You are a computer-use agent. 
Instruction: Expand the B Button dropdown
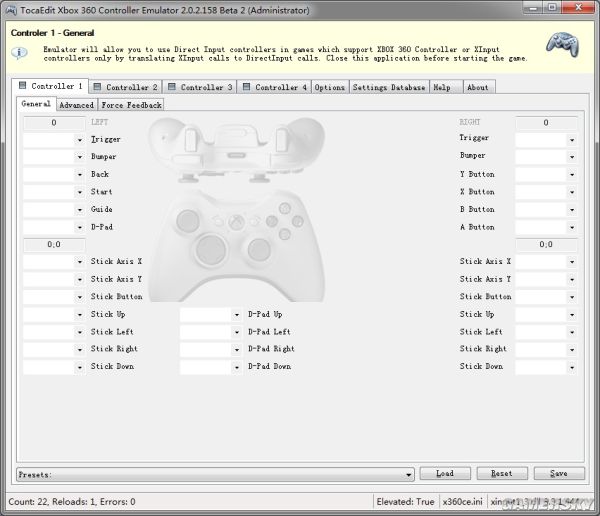[x=572, y=210]
